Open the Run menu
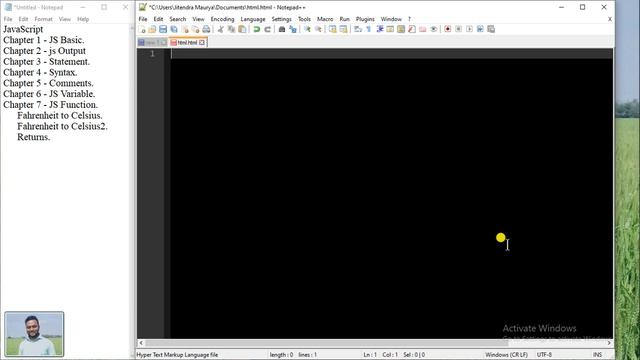 coord(344,19)
